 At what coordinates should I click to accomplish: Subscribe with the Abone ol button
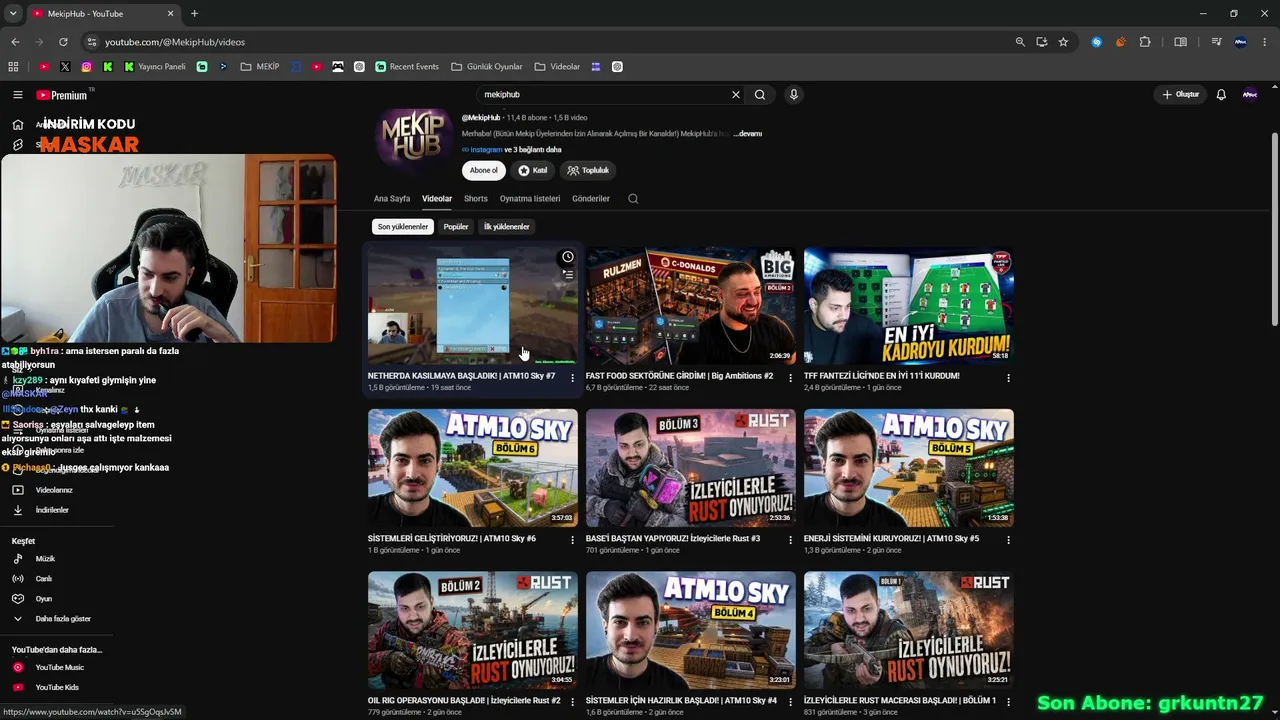coord(484,171)
